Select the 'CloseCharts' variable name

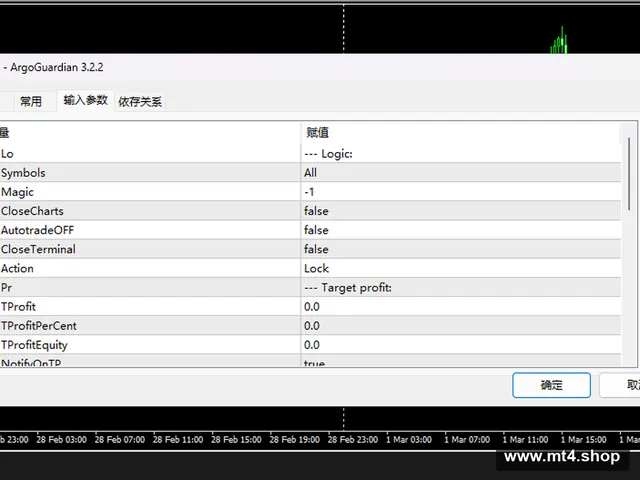click(x=32, y=211)
